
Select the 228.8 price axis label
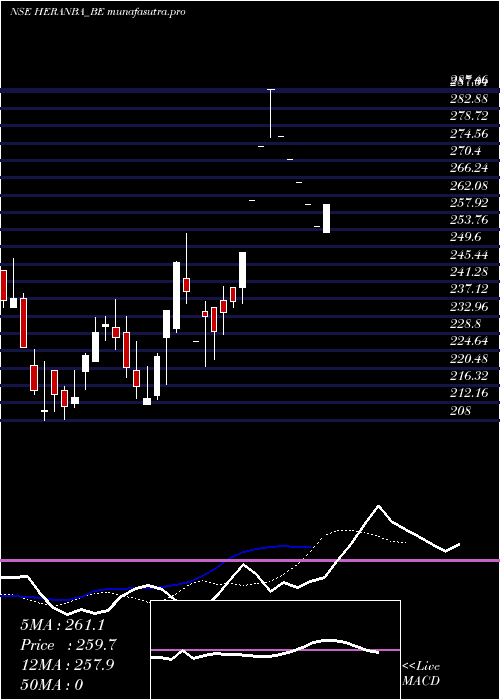pos(466,324)
